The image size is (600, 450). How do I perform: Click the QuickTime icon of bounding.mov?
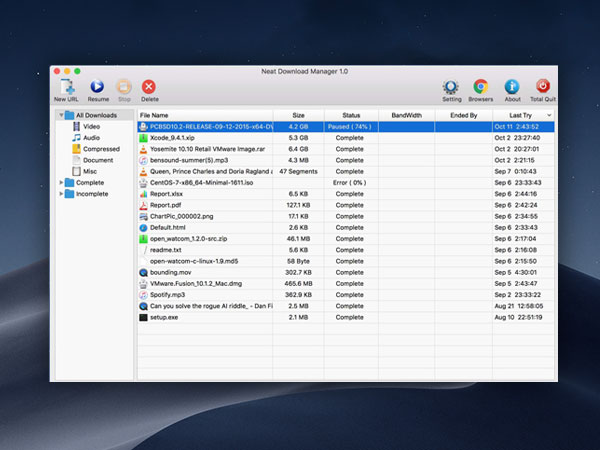(x=143, y=272)
